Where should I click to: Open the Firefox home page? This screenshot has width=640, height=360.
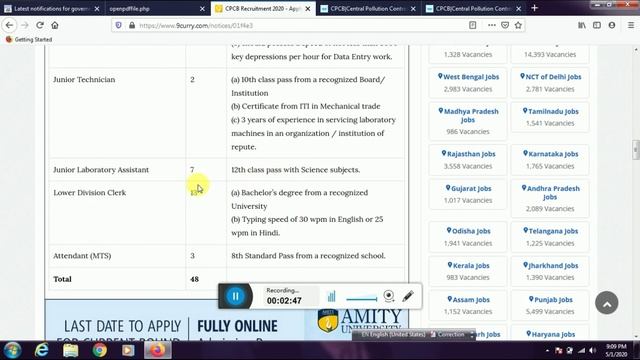(x=55, y=25)
